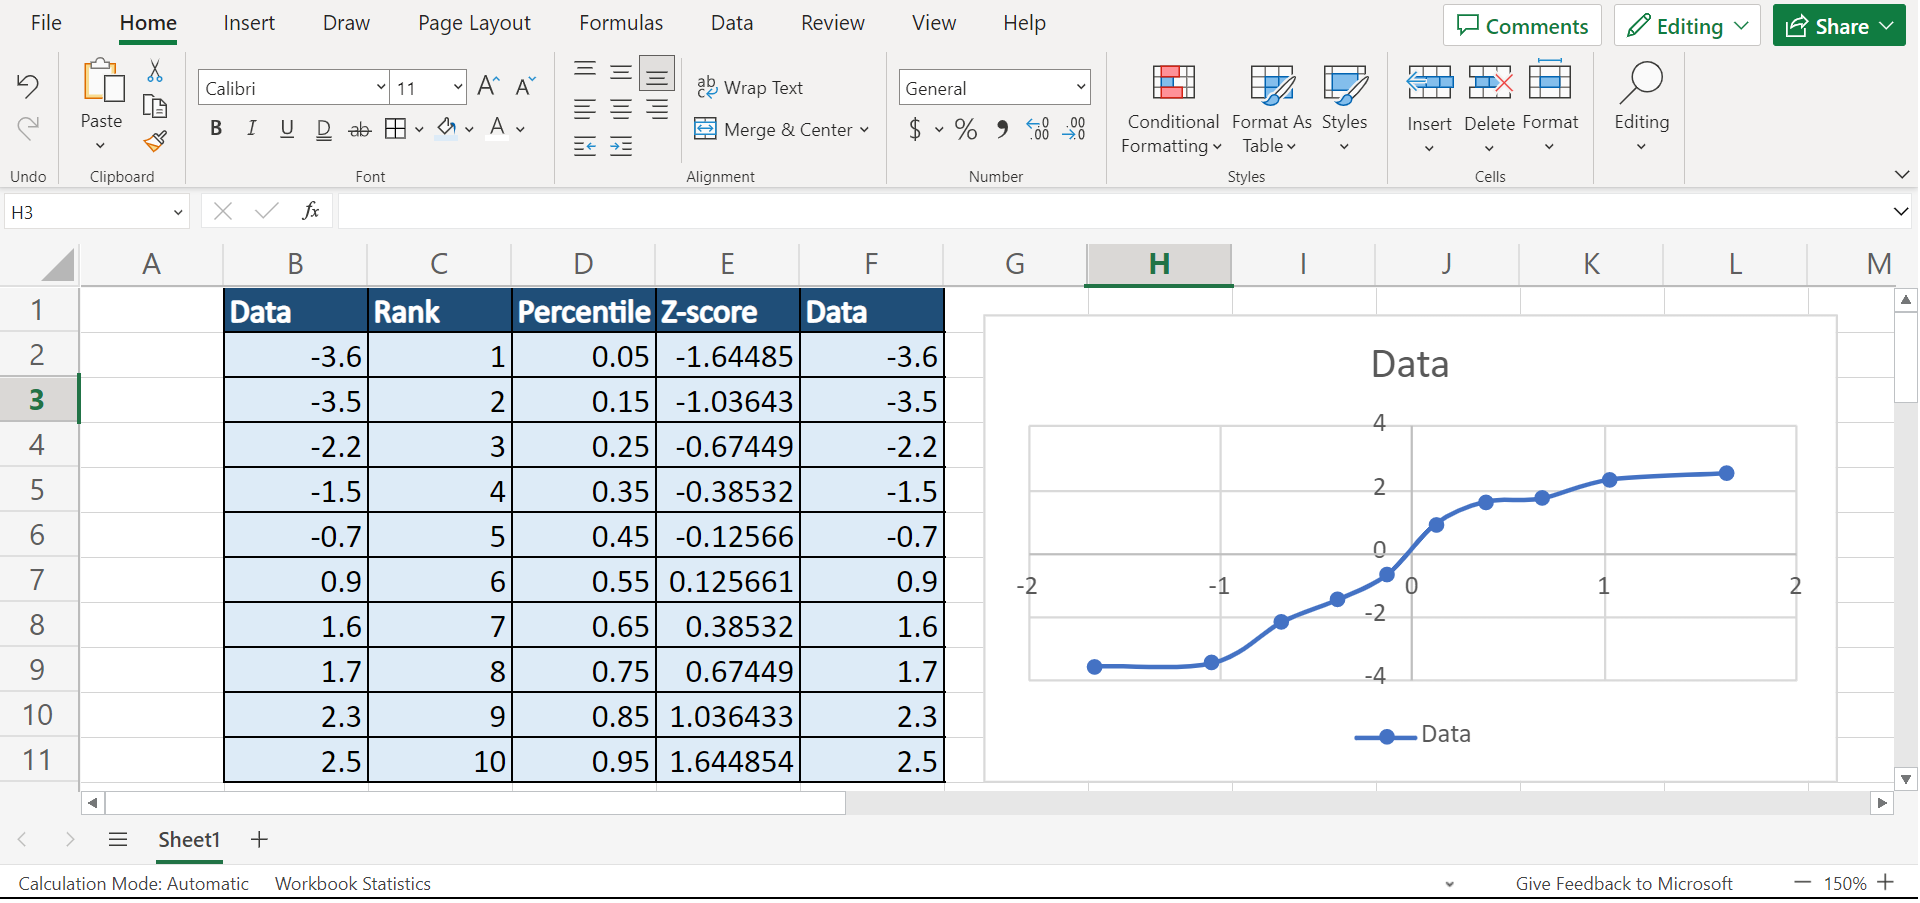
Task: Open Conditional Formatting options
Action: coord(1171,108)
